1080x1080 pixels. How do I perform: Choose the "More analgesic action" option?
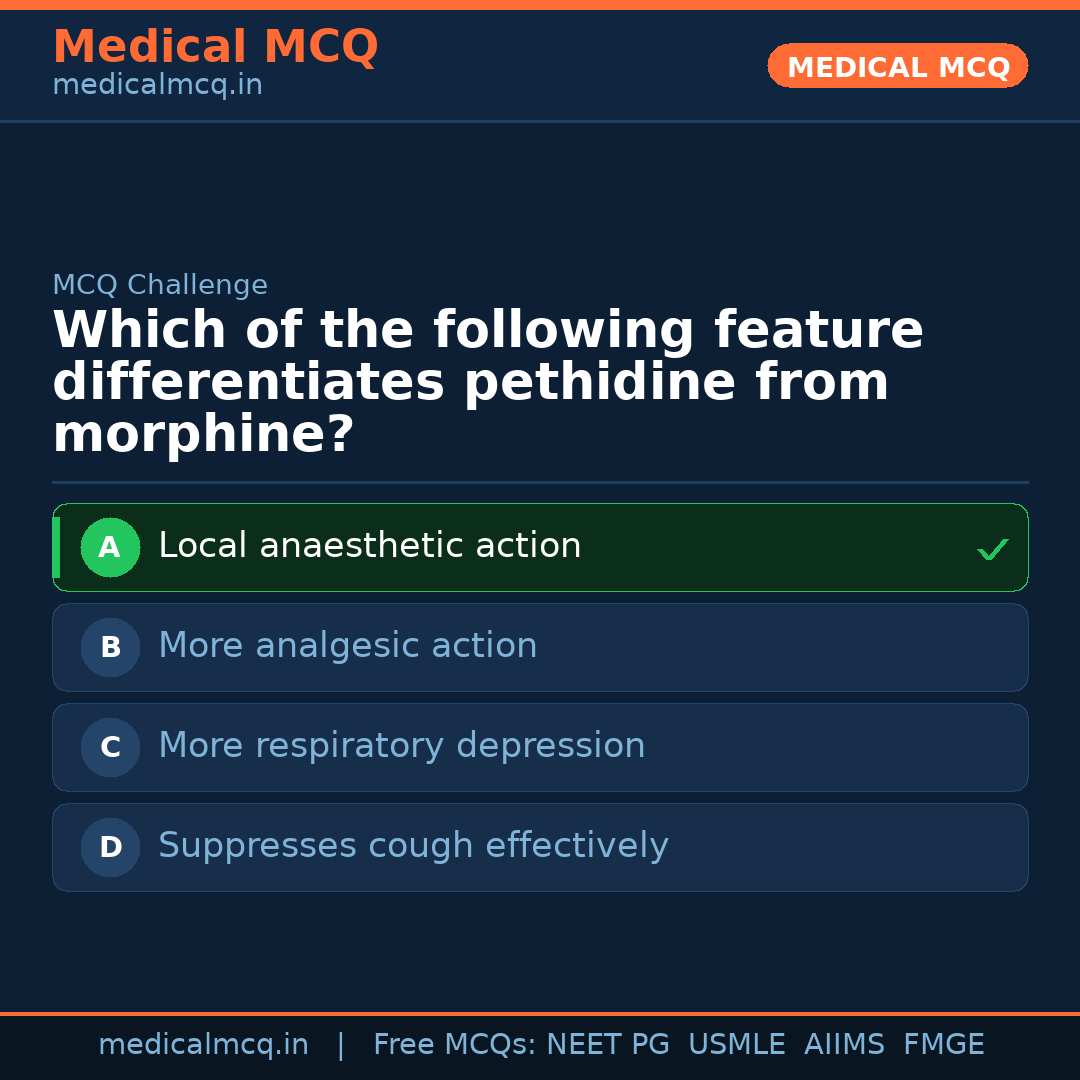coord(347,646)
